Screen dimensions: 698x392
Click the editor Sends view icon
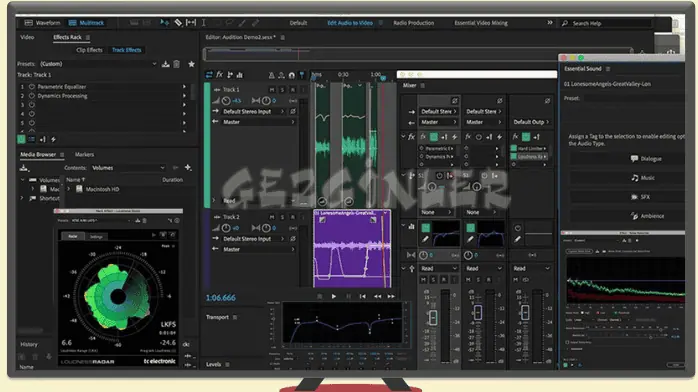click(230, 75)
